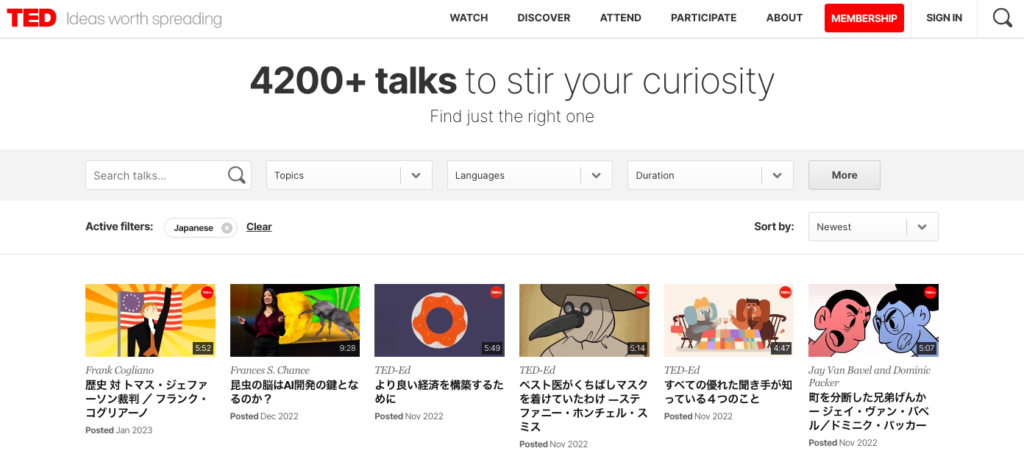Click SIGN IN
Image resolution: width=1024 pixels, height=462 pixels.
pos(944,18)
